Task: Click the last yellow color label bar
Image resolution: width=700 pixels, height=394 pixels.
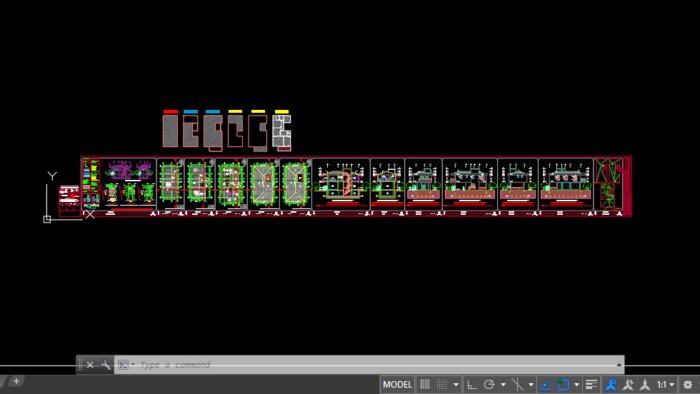Action: (282, 112)
